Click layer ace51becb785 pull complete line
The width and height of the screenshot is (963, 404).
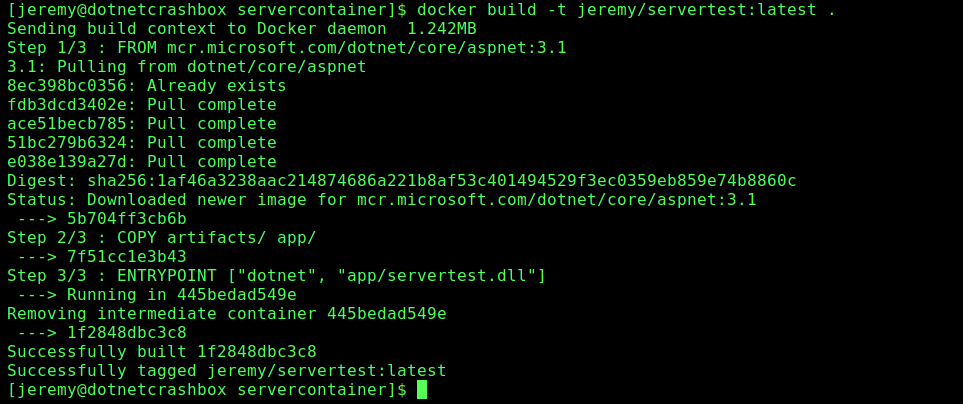141,124
